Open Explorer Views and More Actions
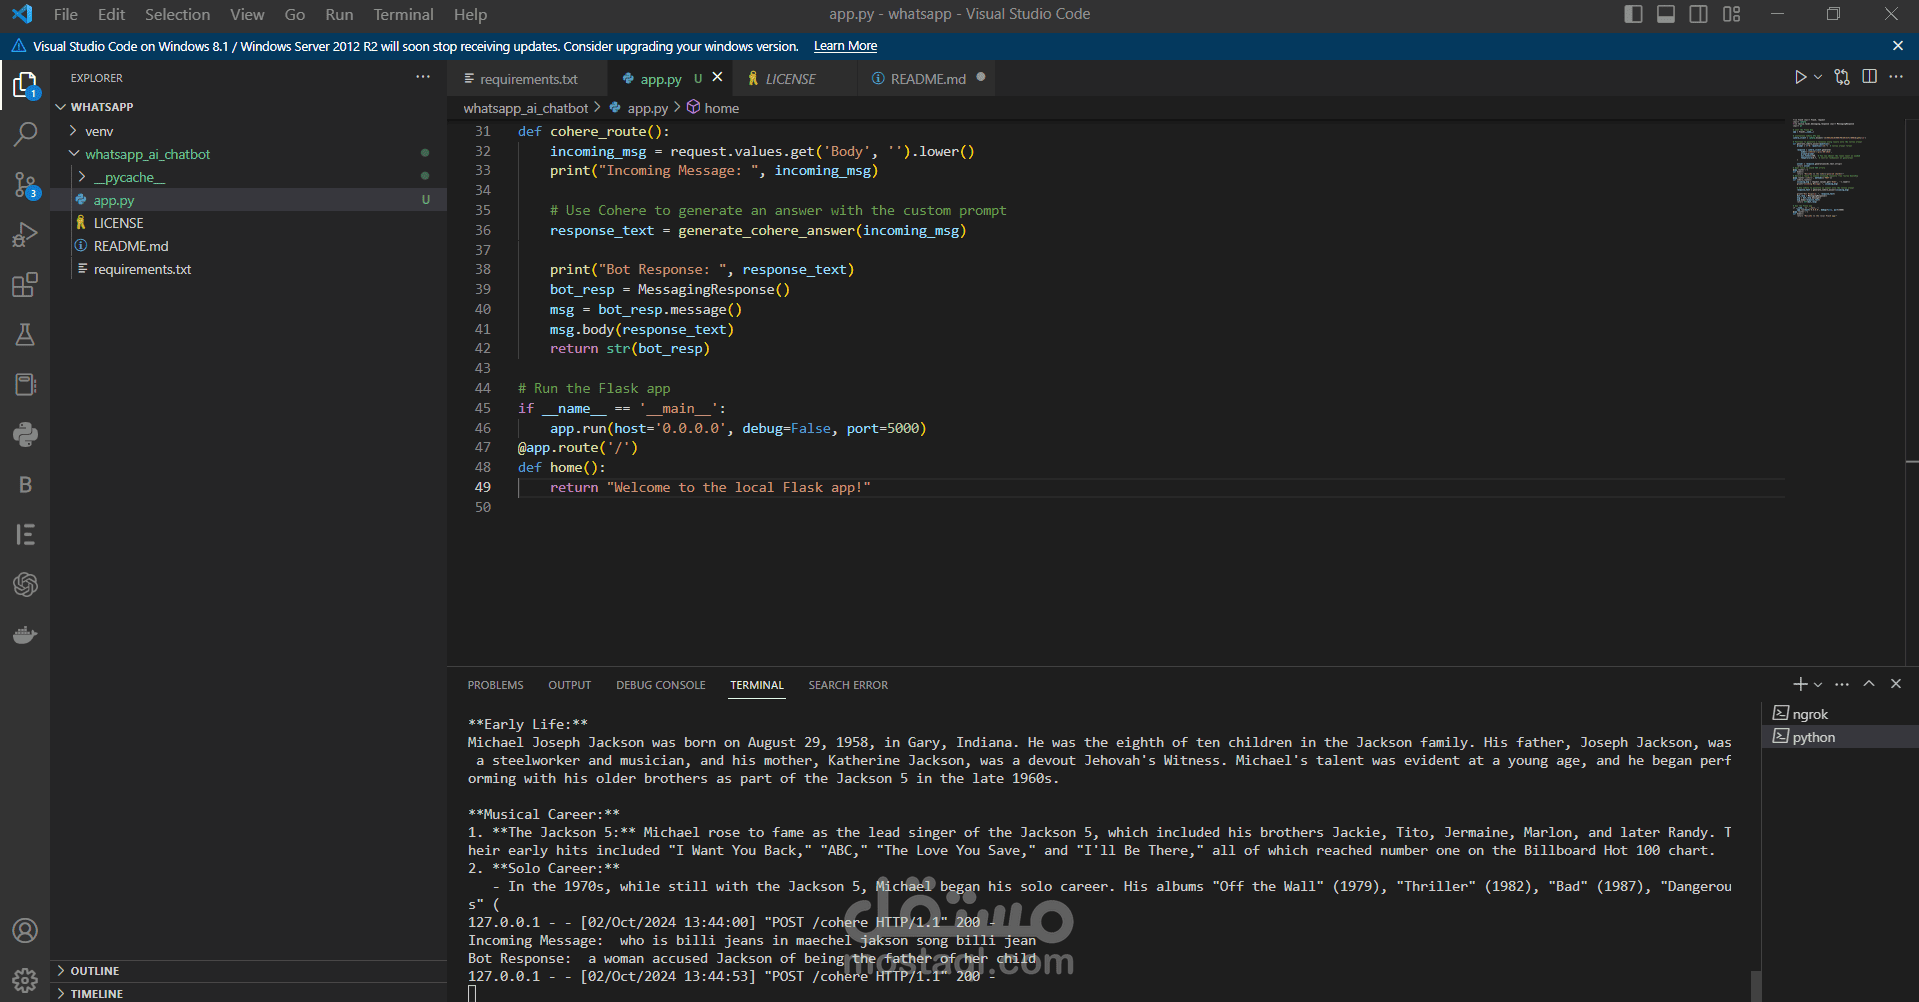The width and height of the screenshot is (1919, 1002). click(x=423, y=77)
